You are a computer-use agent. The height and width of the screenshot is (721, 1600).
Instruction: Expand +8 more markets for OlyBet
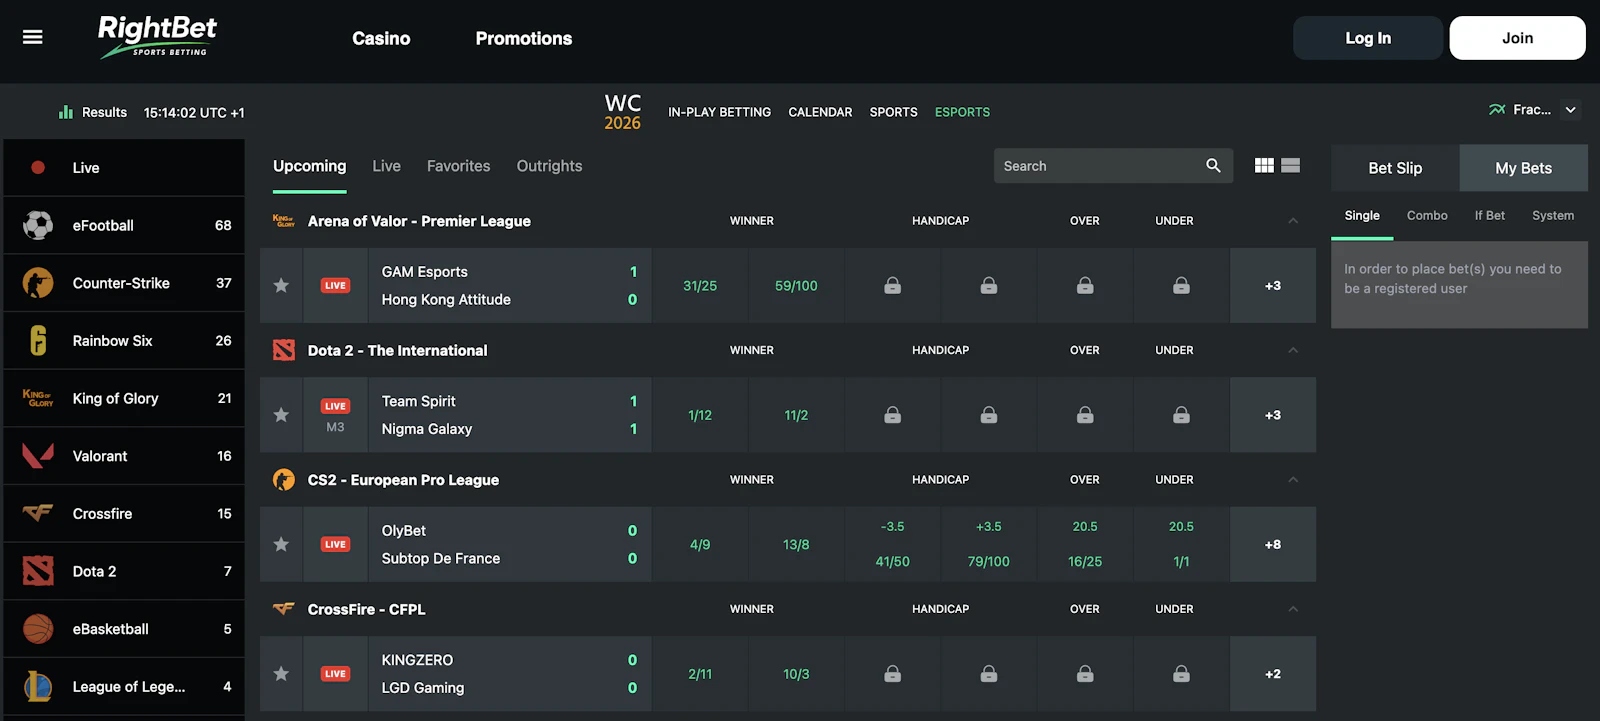1273,544
